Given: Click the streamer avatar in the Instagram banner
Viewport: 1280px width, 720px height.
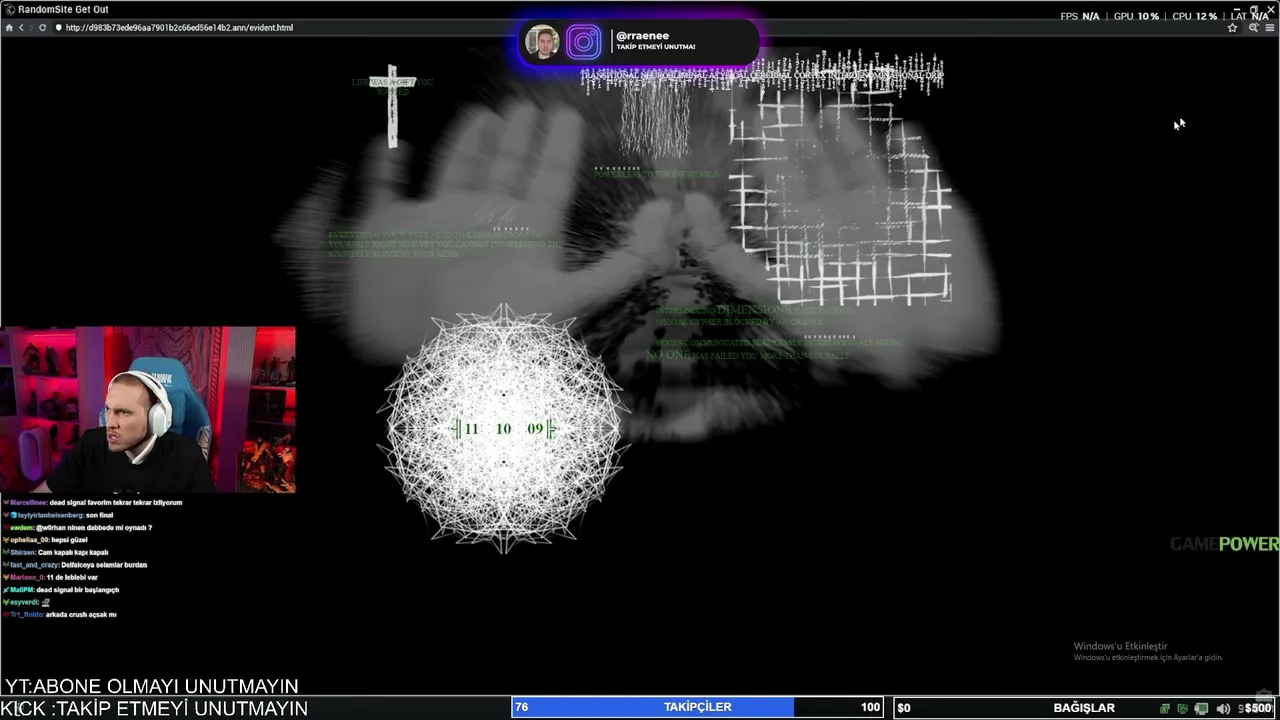Looking at the screenshot, I should [542, 42].
